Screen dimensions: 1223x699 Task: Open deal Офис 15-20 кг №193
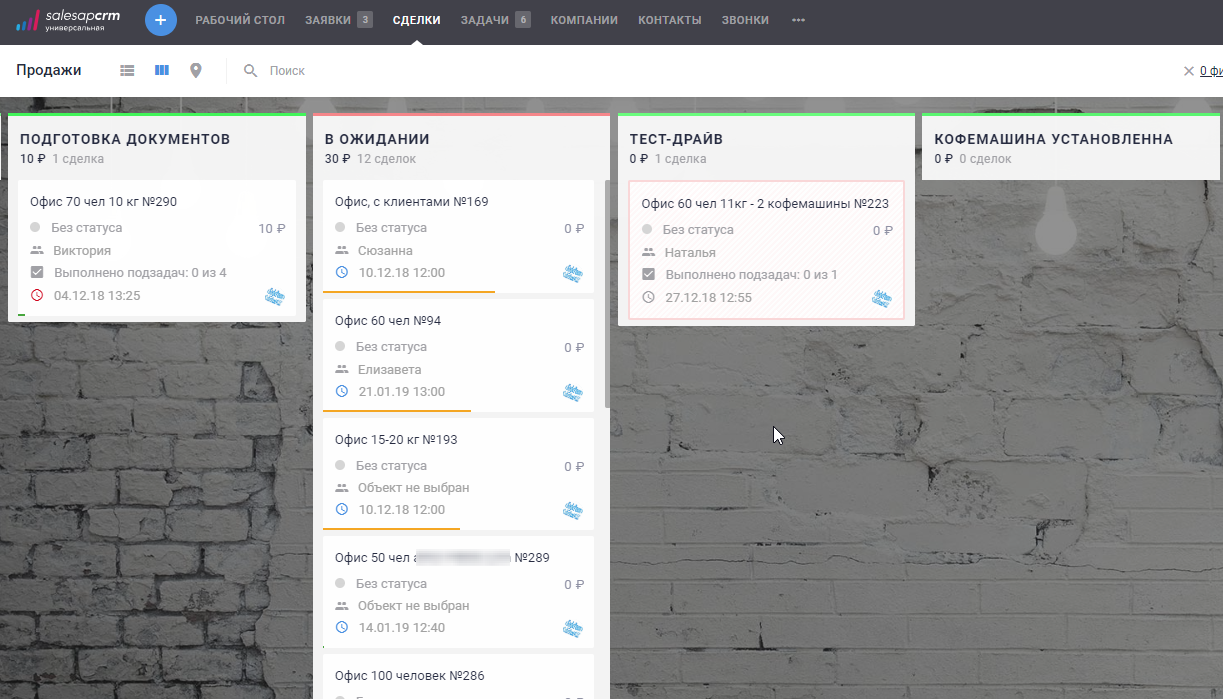point(394,440)
